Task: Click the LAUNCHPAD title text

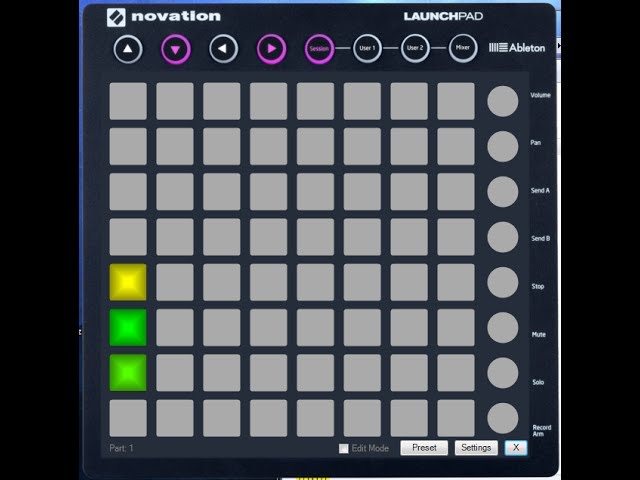Action: point(443,16)
